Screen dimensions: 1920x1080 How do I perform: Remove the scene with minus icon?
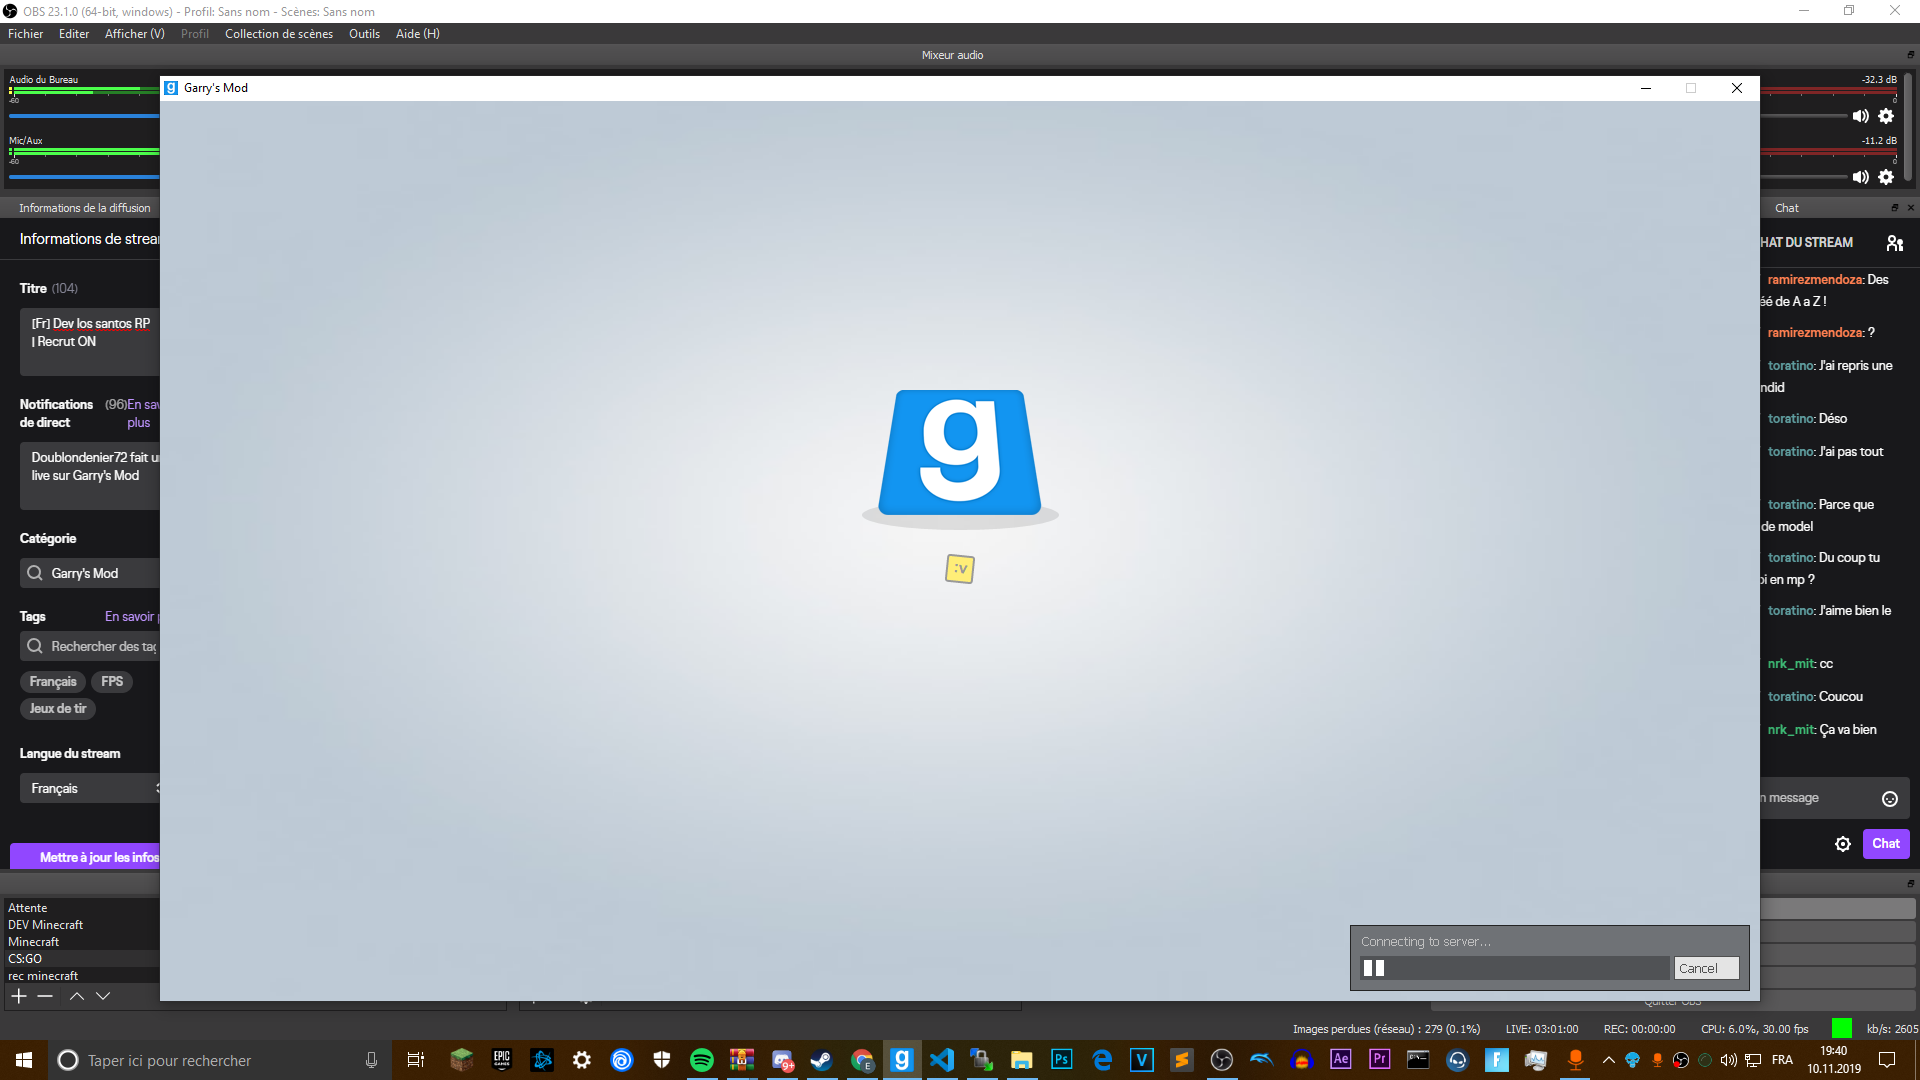tap(45, 996)
